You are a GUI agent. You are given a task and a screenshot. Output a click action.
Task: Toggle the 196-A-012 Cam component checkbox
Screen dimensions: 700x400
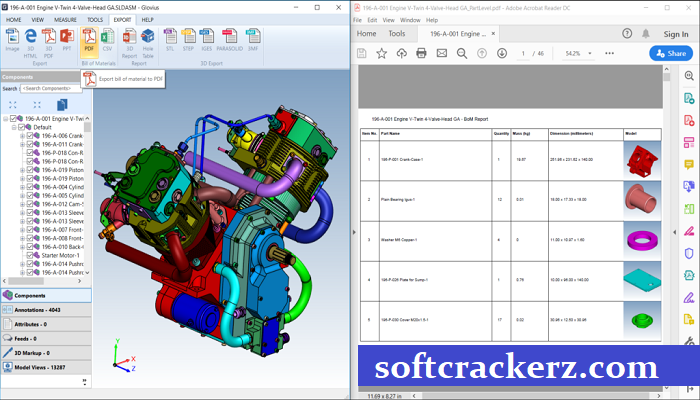coord(30,204)
